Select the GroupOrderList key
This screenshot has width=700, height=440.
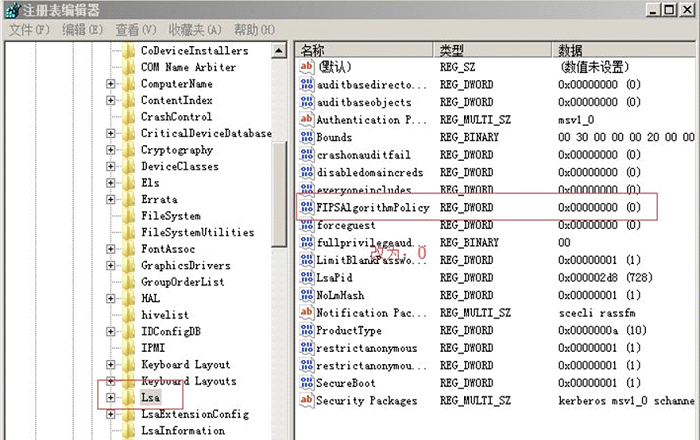[183, 282]
